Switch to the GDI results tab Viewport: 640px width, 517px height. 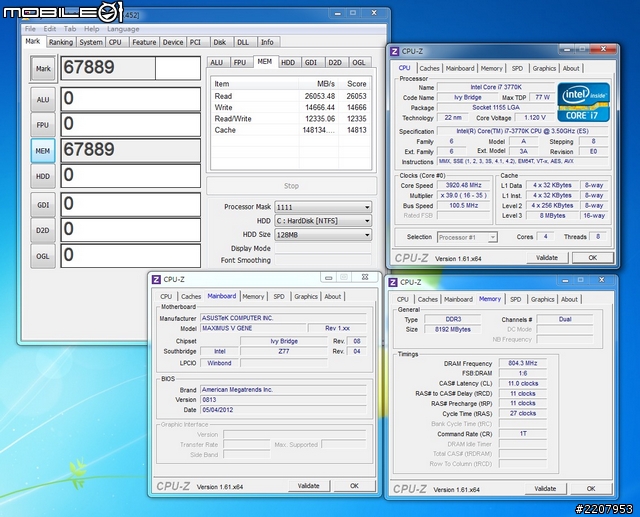(x=311, y=62)
